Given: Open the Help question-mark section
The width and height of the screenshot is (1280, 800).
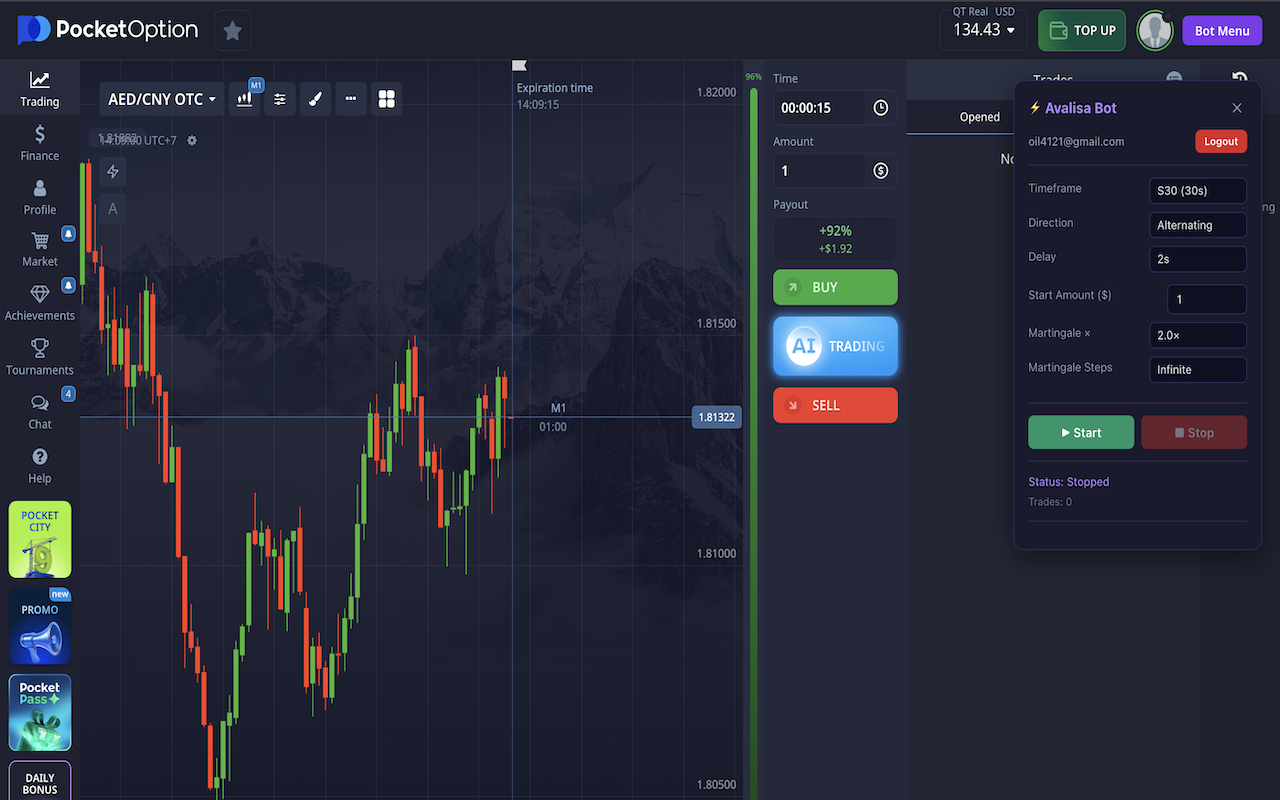Looking at the screenshot, I should [x=40, y=465].
